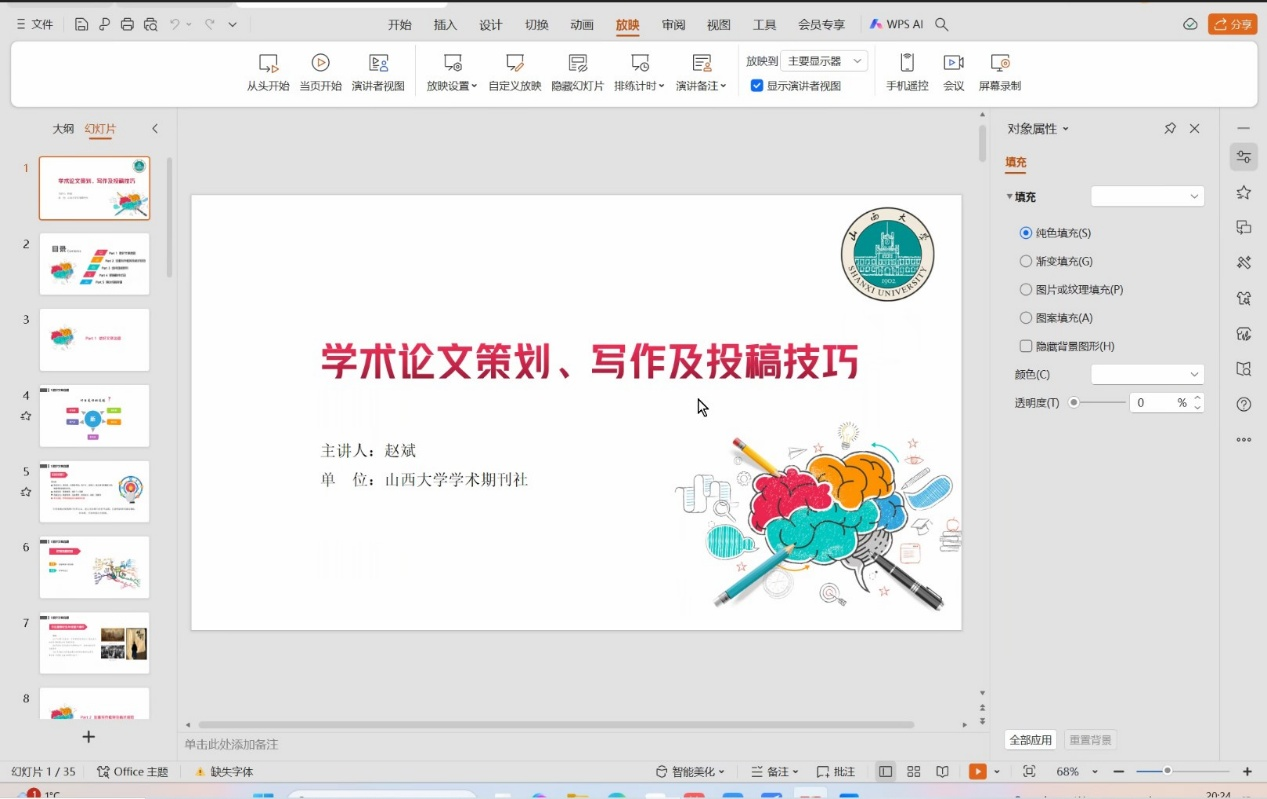Pin the 对象属性 panel
The image size is (1267, 799).
pos(1170,129)
